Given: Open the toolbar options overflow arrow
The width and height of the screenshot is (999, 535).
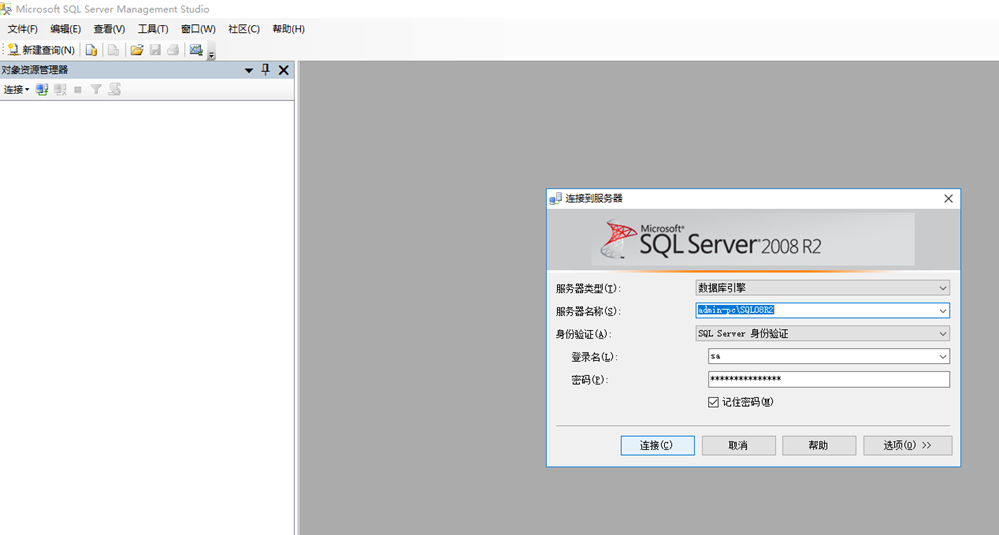Looking at the screenshot, I should click(212, 55).
